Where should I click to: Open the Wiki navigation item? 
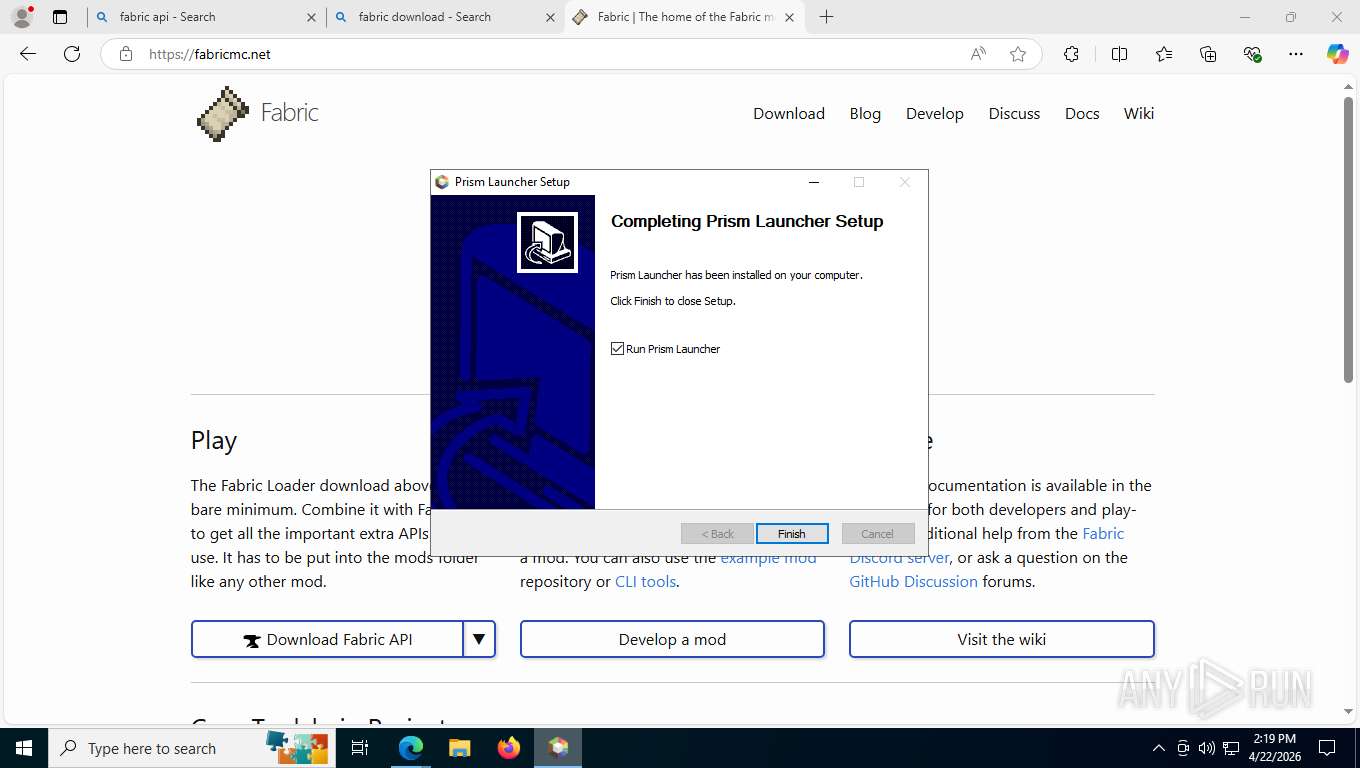coord(1139,113)
